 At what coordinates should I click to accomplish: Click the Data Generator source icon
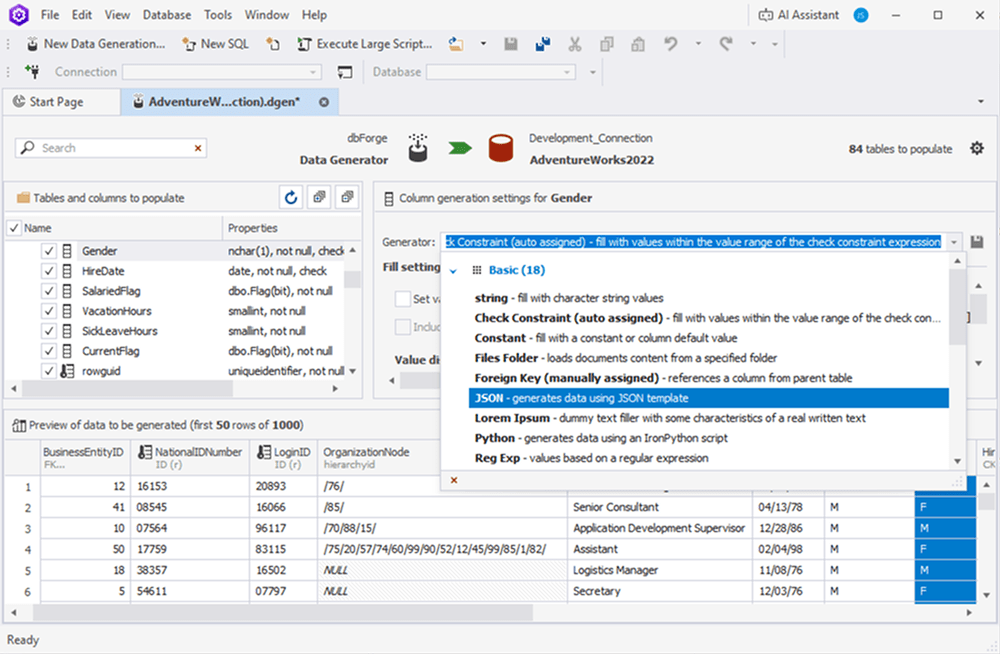pyautogui.click(x=418, y=148)
